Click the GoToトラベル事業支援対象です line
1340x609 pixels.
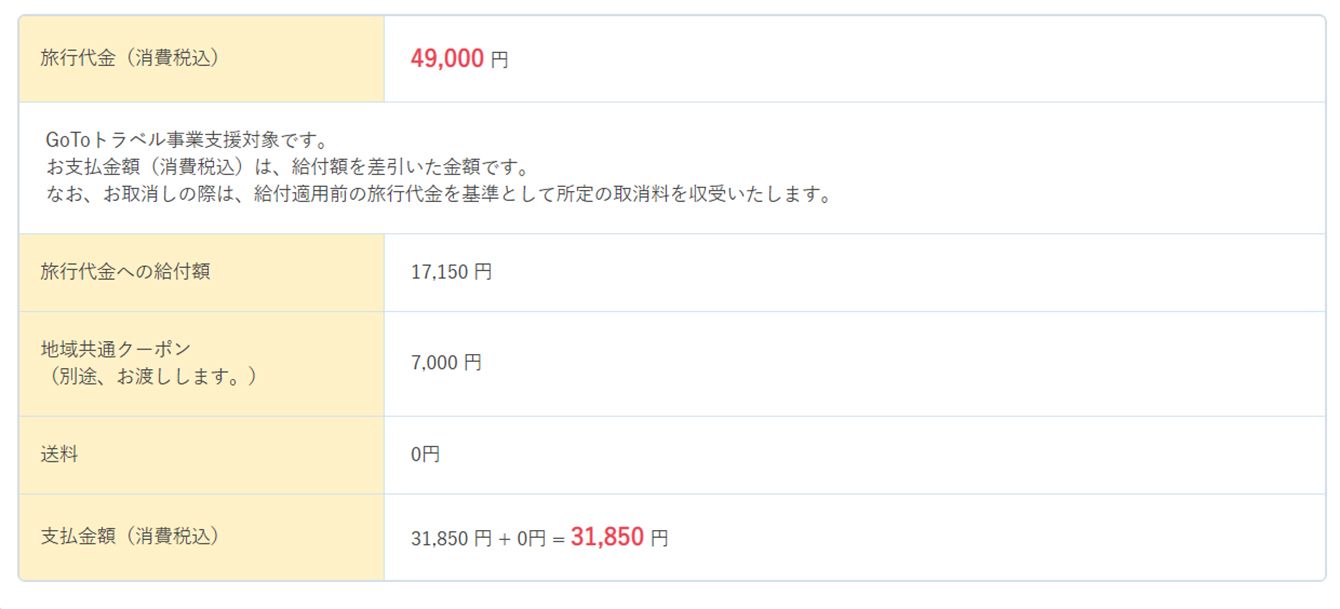click(x=187, y=140)
